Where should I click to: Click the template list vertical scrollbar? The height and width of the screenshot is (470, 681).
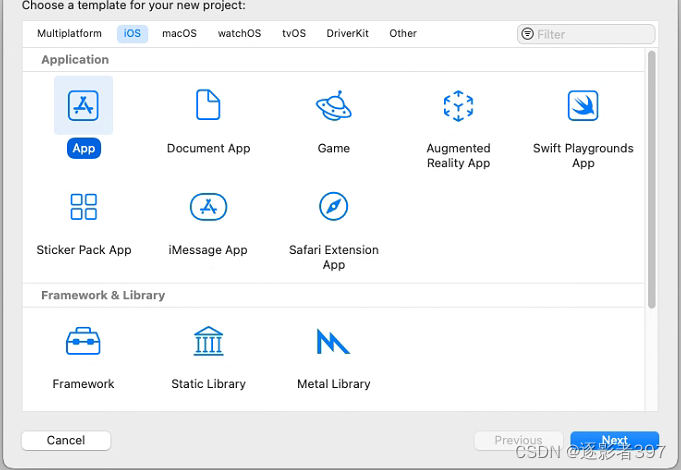coord(651,180)
